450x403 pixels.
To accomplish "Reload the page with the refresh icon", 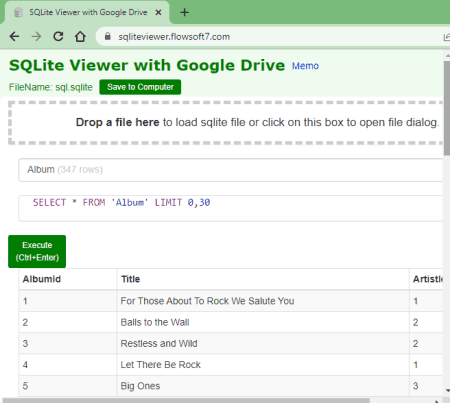I will (58, 36).
